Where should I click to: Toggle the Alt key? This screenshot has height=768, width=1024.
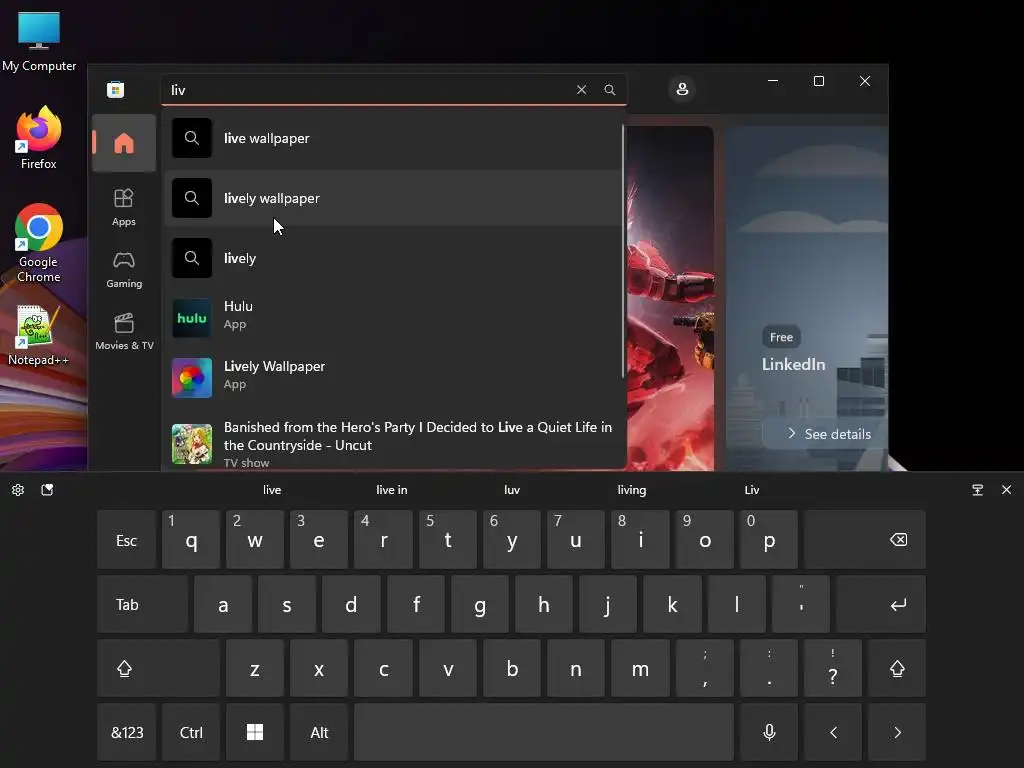pyautogui.click(x=319, y=732)
